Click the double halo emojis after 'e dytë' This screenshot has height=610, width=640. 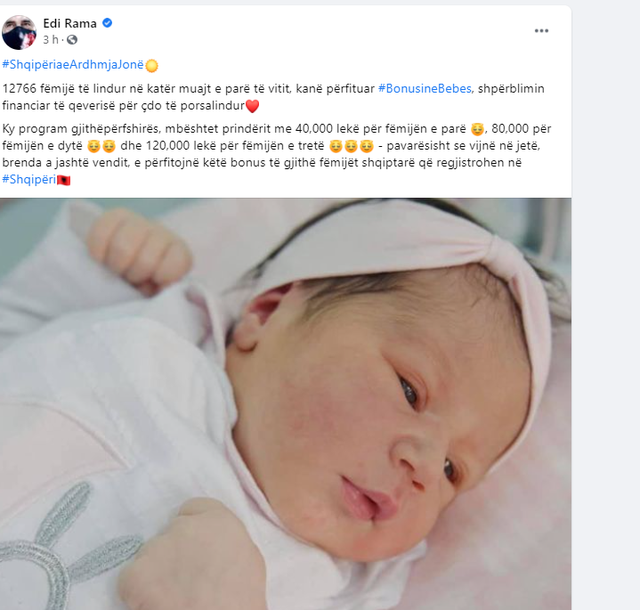point(101,146)
